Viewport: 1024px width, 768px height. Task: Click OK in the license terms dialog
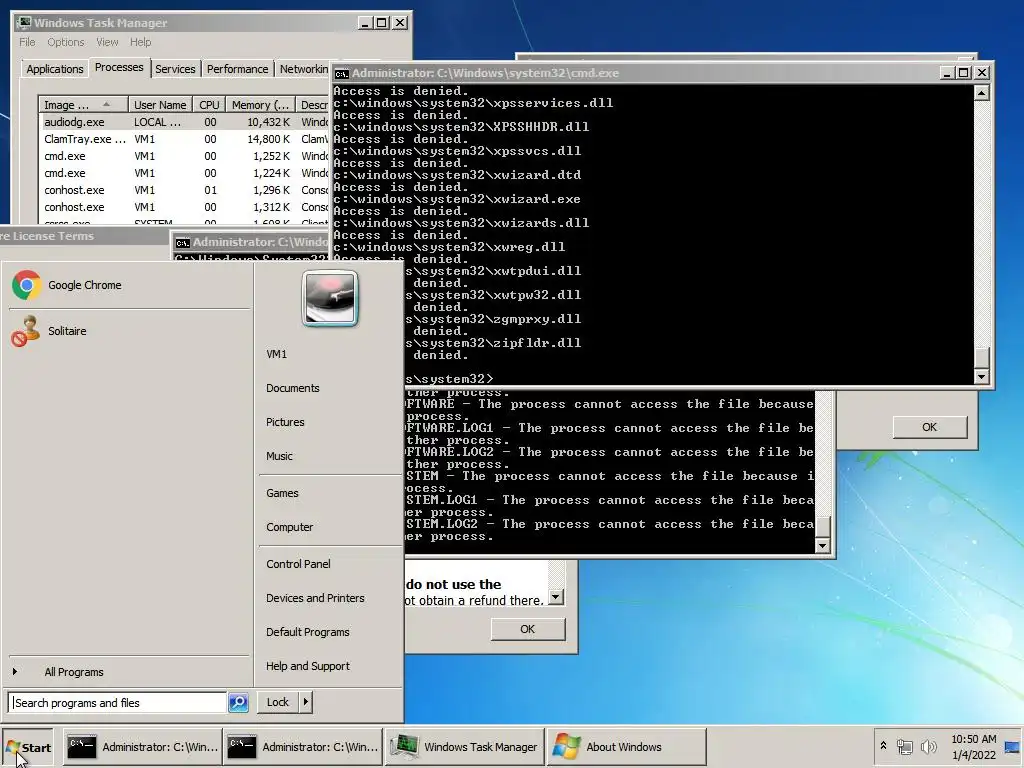[x=528, y=629]
